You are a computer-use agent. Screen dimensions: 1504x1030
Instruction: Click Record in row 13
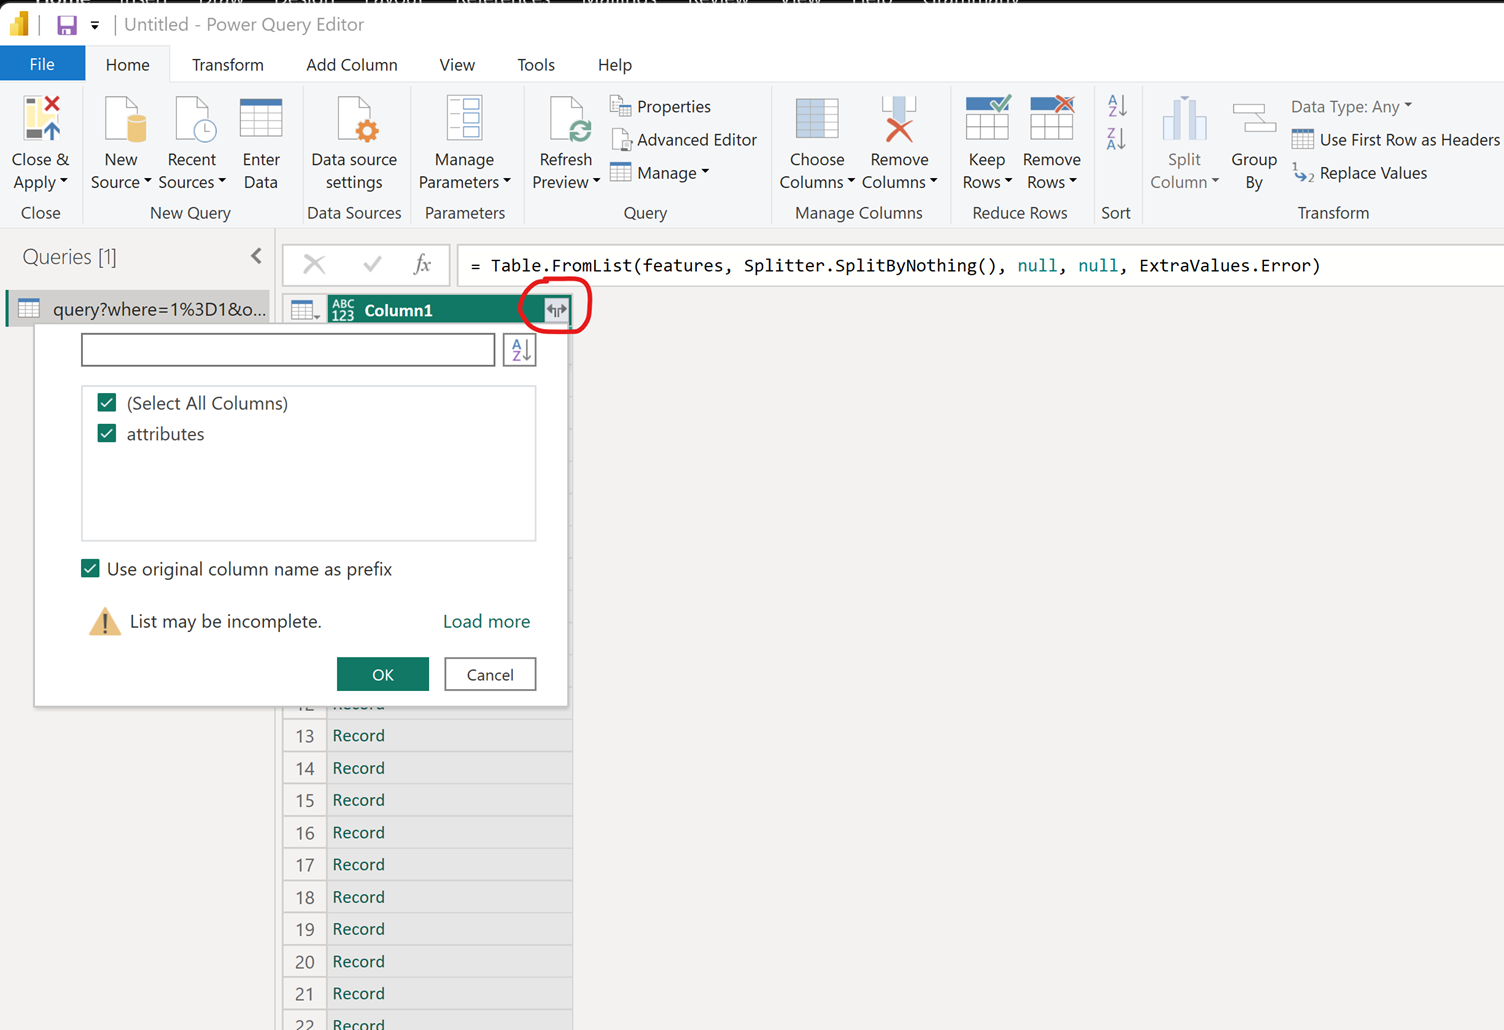[359, 735]
